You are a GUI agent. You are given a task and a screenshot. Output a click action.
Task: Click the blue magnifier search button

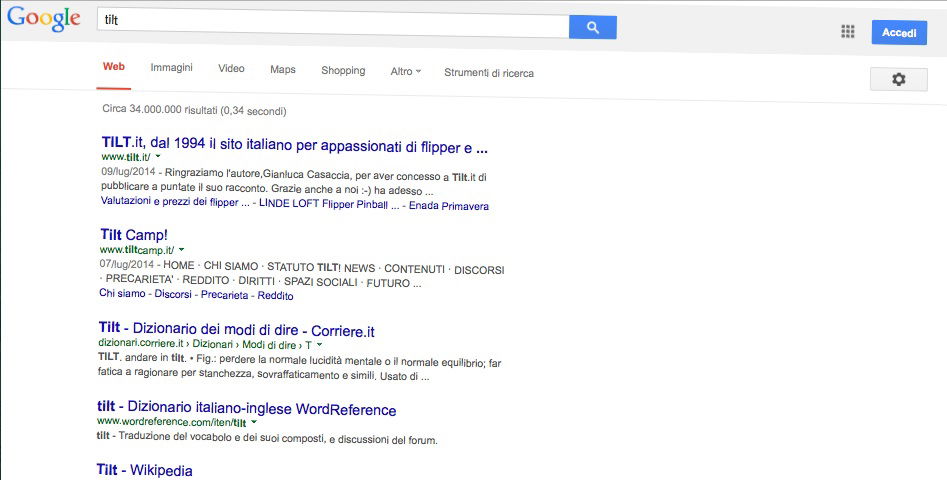[592, 27]
